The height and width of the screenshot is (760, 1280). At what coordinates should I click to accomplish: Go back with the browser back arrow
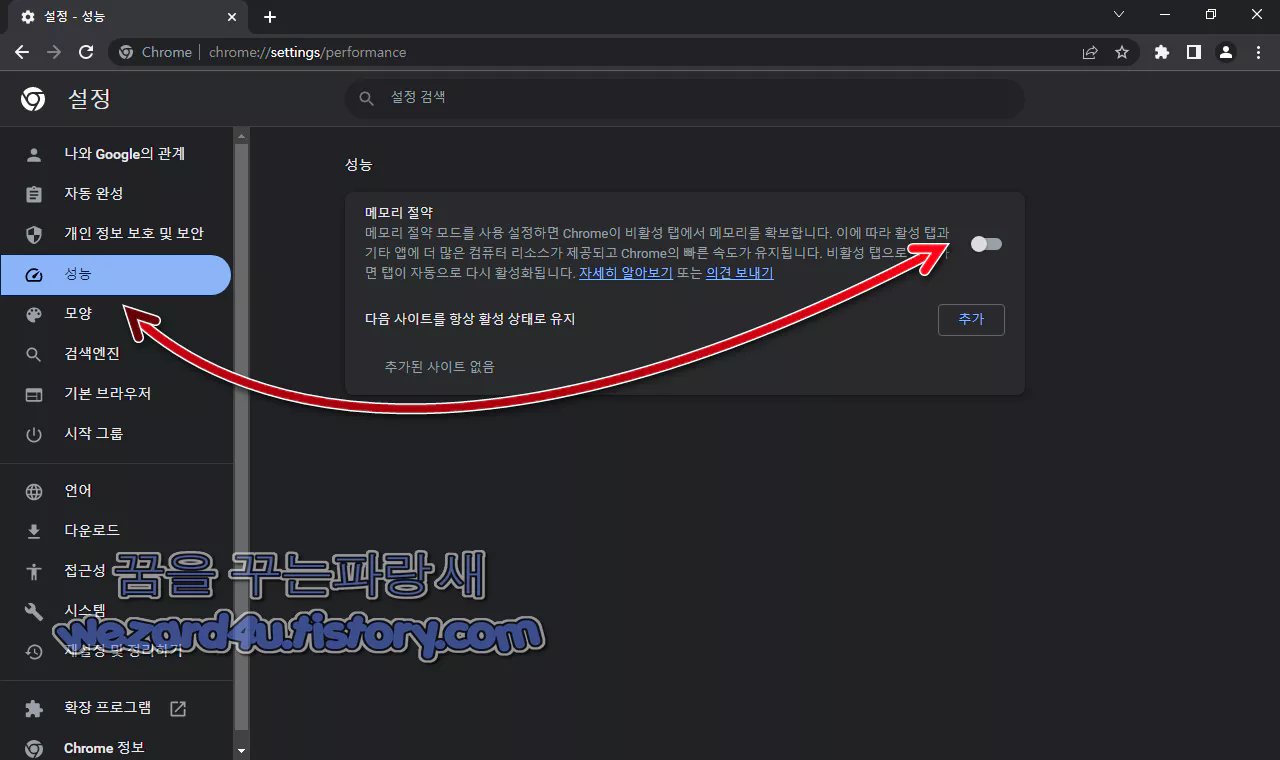(x=22, y=52)
